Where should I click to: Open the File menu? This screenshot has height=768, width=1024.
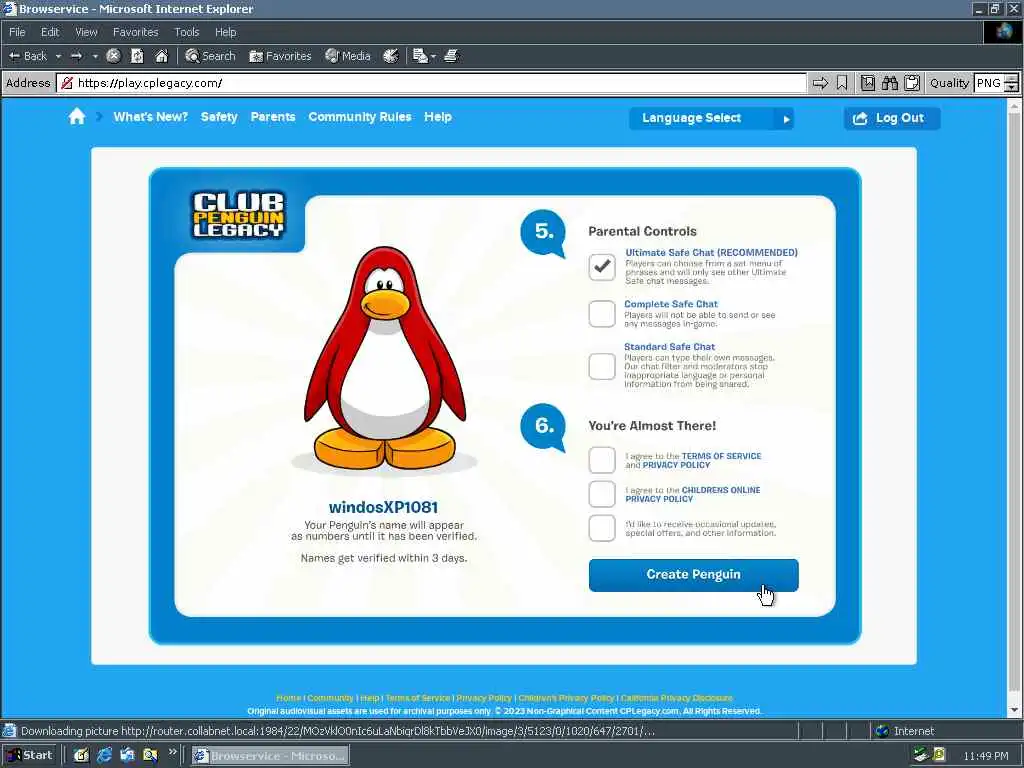click(x=17, y=32)
